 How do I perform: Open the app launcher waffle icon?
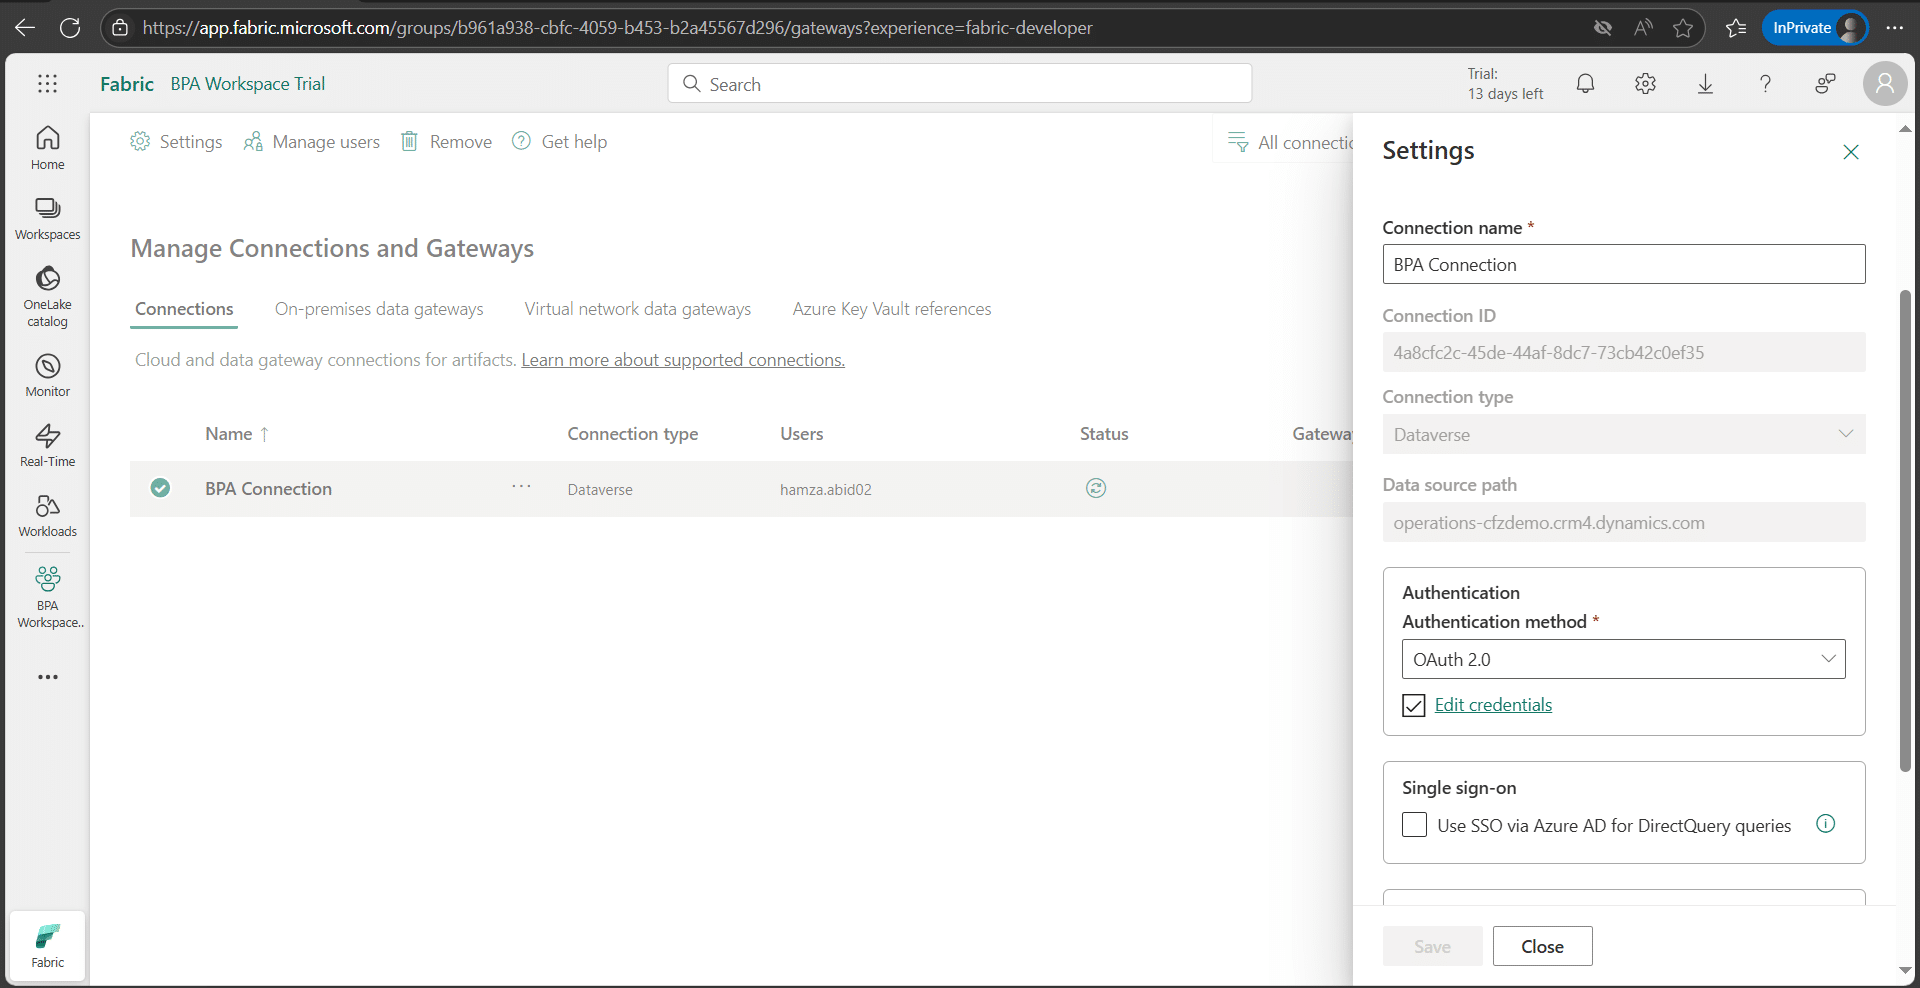[x=47, y=84]
